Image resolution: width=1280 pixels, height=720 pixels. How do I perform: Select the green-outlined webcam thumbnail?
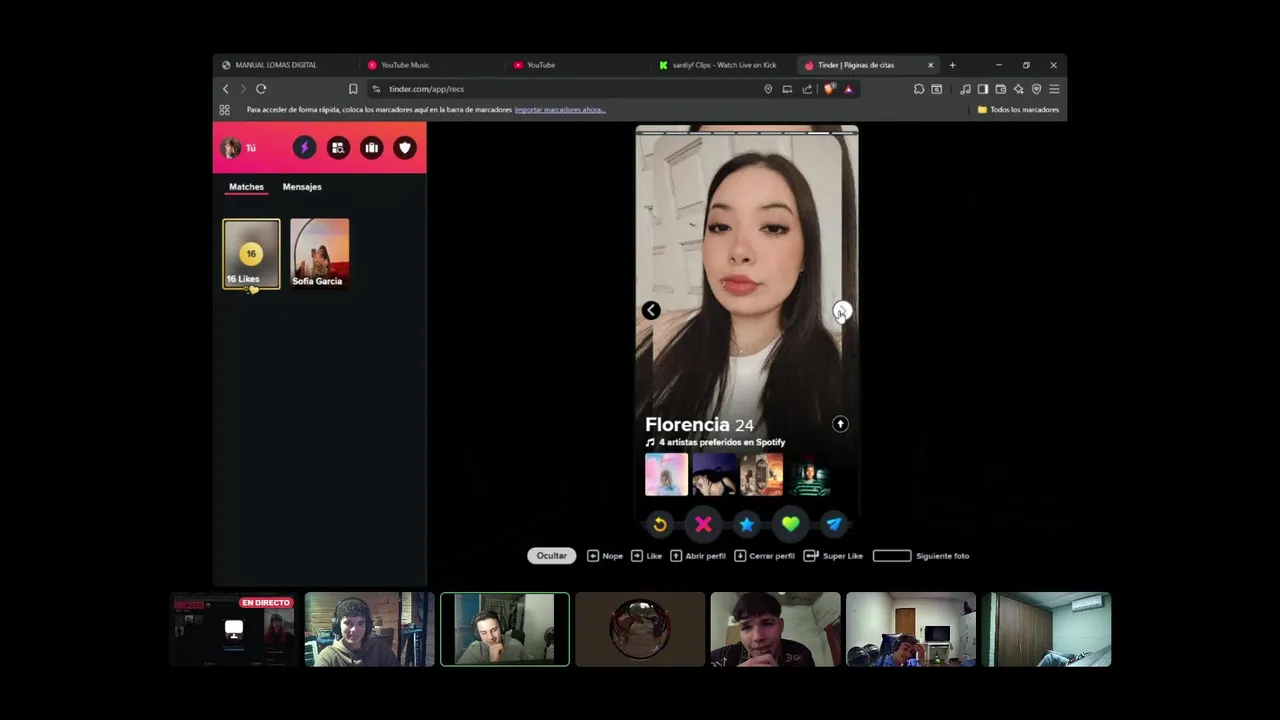coord(505,630)
